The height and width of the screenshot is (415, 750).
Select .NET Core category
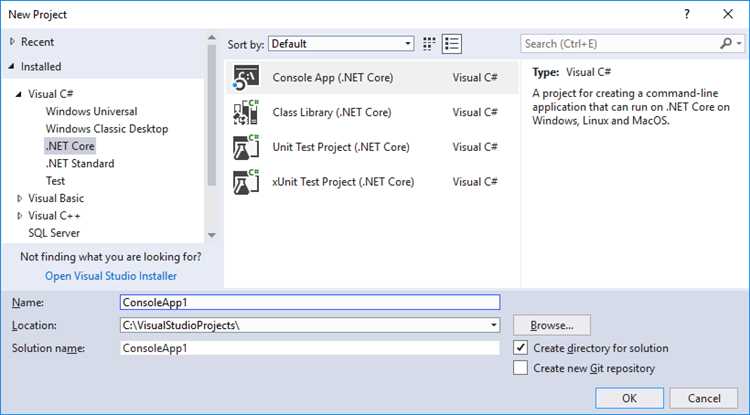tap(70, 146)
